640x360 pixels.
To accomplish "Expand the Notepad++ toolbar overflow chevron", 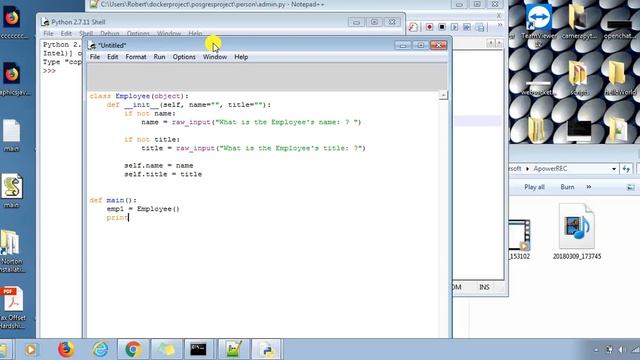I will click(x=500, y=26).
